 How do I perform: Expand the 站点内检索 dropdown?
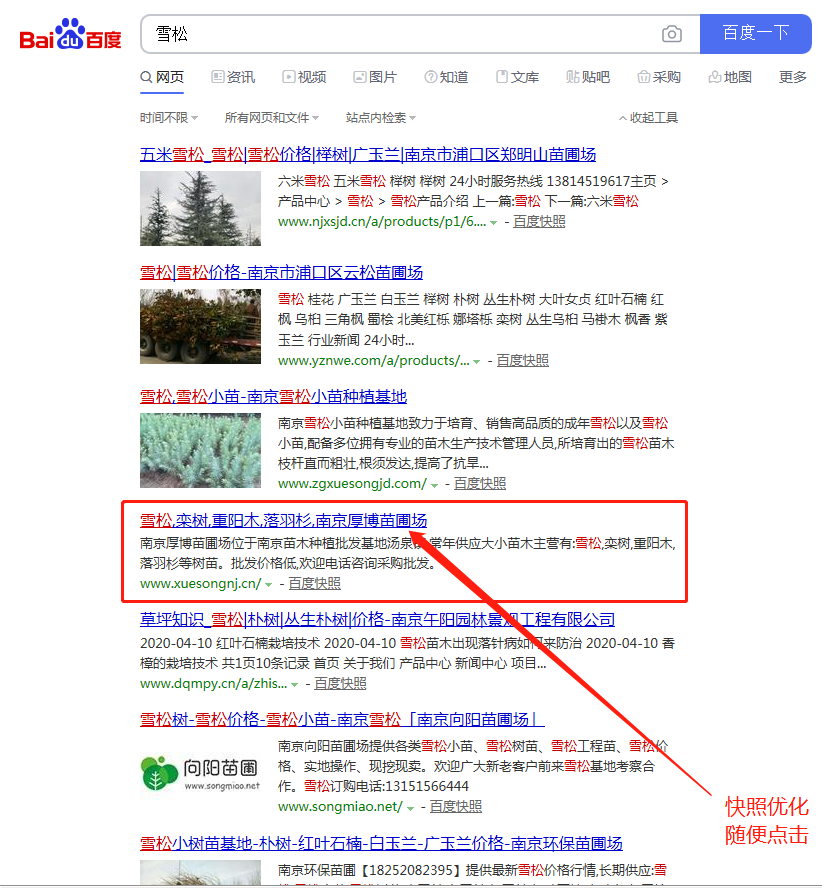coord(381,118)
